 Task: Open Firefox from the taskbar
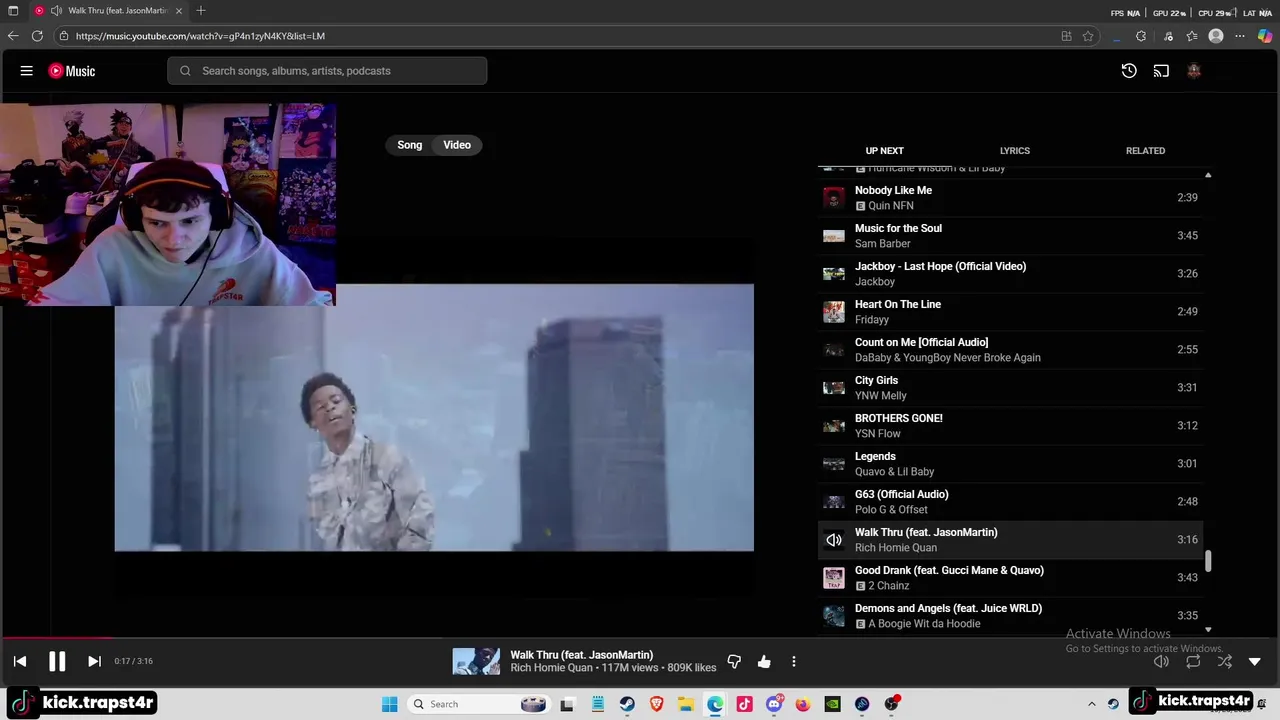coord(803,704)
